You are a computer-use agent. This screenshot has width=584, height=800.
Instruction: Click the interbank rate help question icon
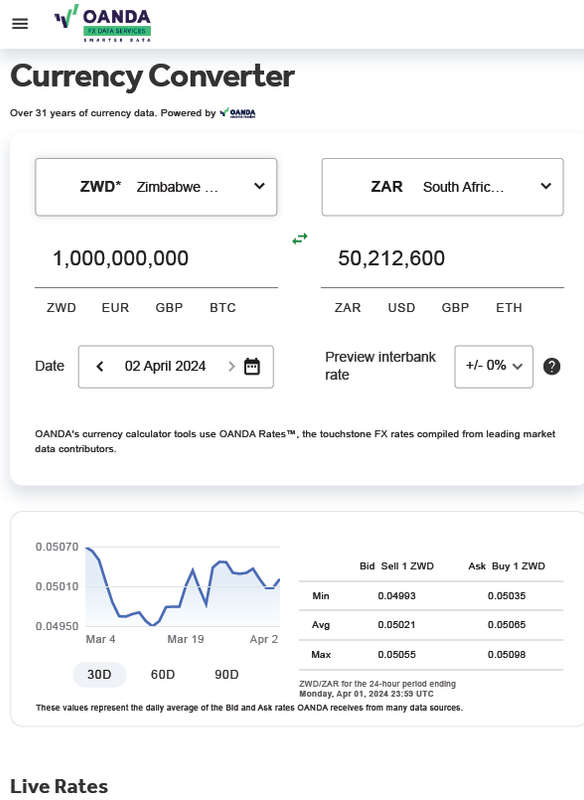coord(551,366)
